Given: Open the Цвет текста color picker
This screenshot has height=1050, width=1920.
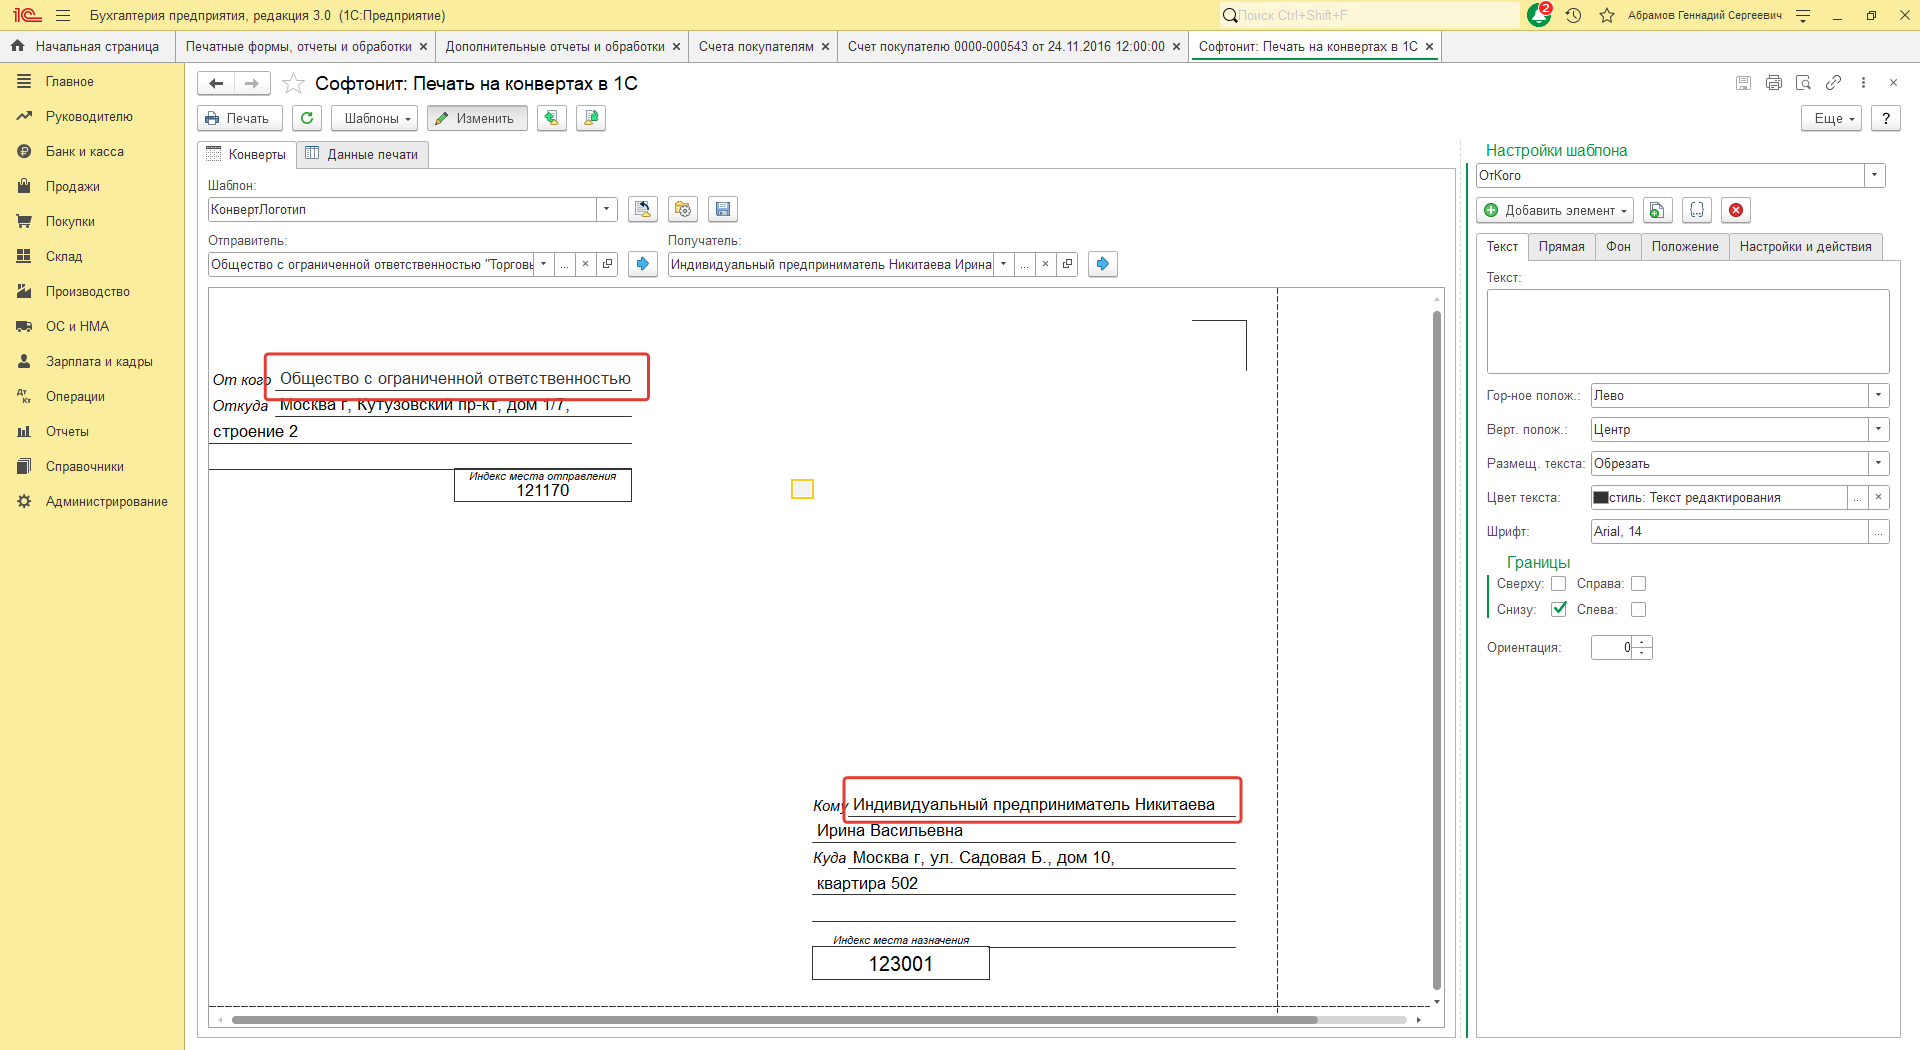Looking at the screenshot, I should pos(1857,498).
